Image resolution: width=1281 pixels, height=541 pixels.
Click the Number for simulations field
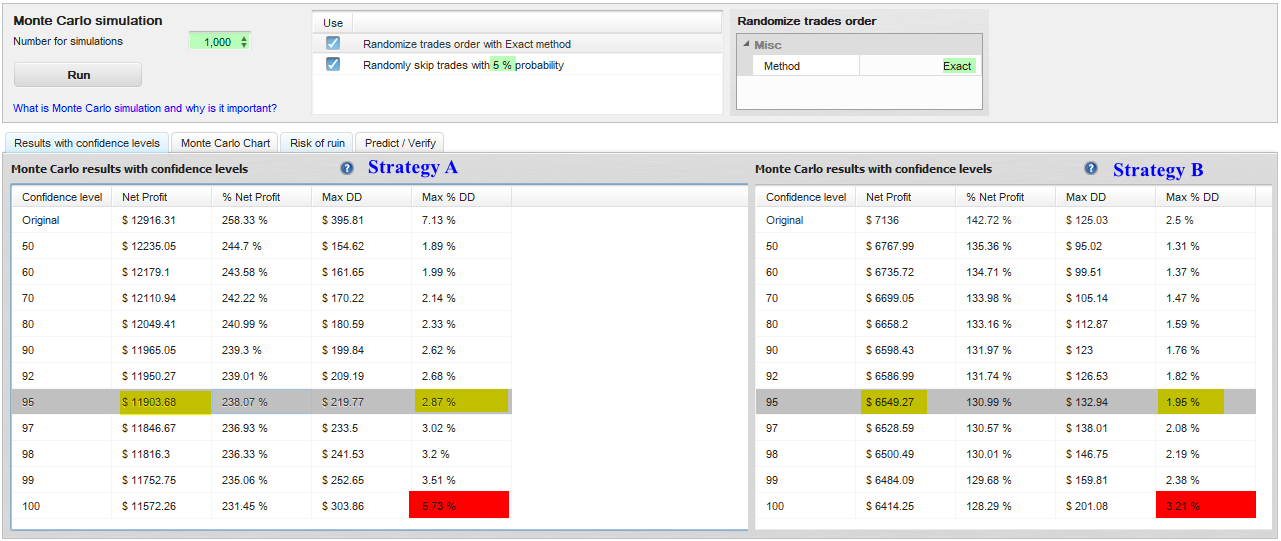(x=212, y=42)
